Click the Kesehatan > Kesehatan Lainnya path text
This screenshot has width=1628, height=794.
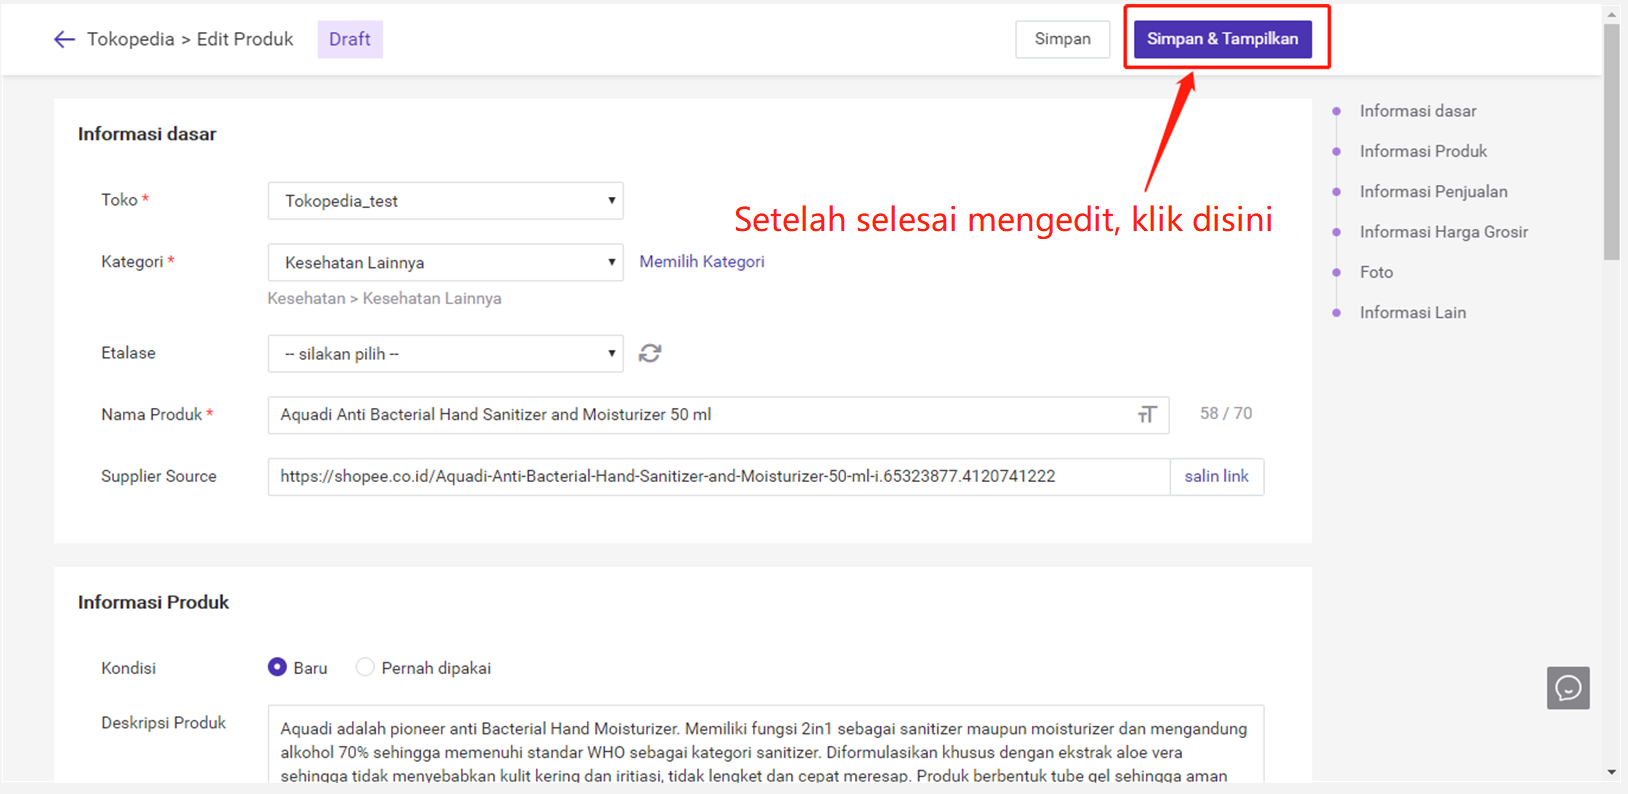tap(385, 298)
